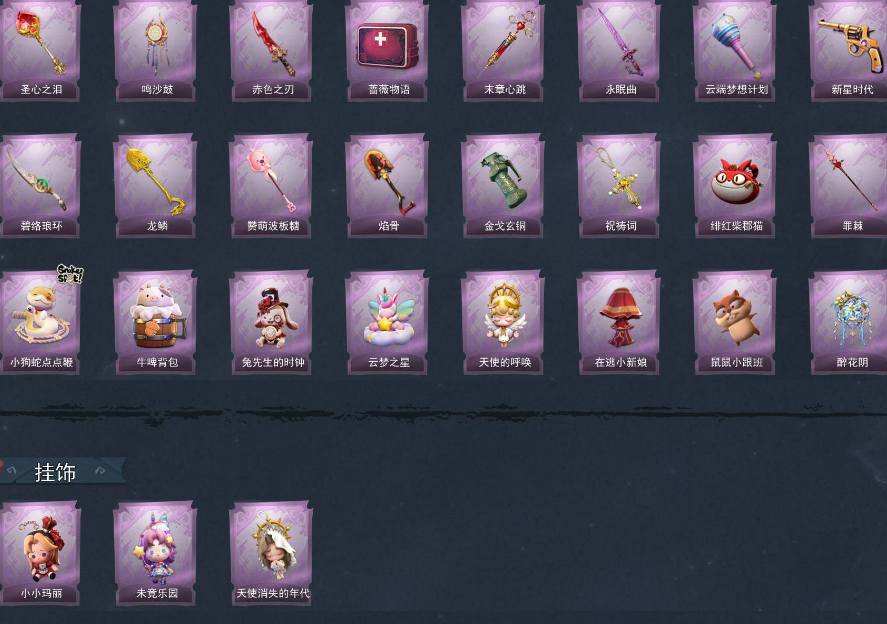Screen dimensions: 887x624
Task: Select the 龙鳞 golden shovel item
Action: coord(156,186)
